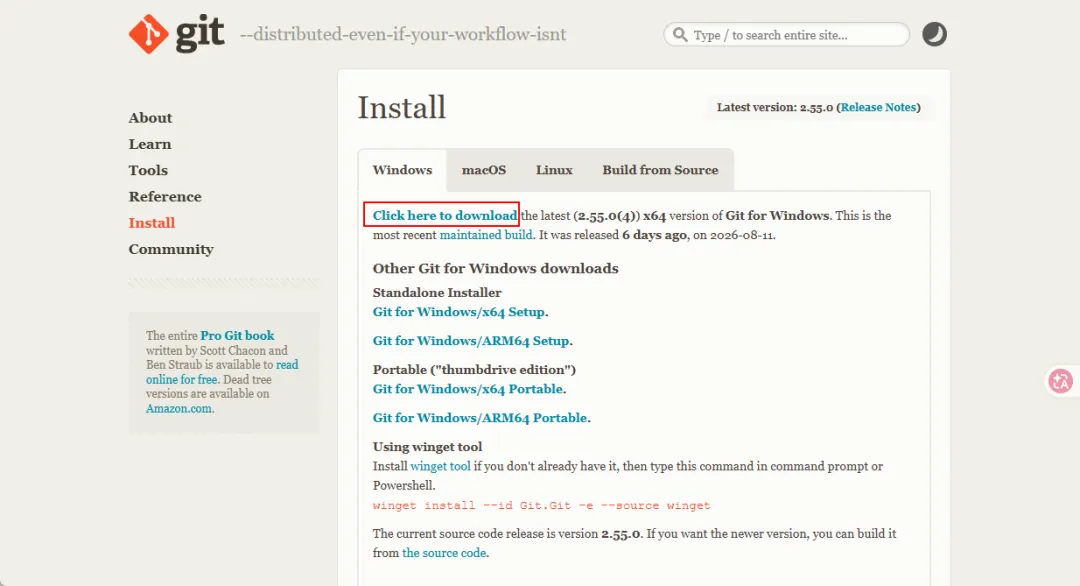
Task: Click the Git diamond logo icon
Action: [148, 34]
